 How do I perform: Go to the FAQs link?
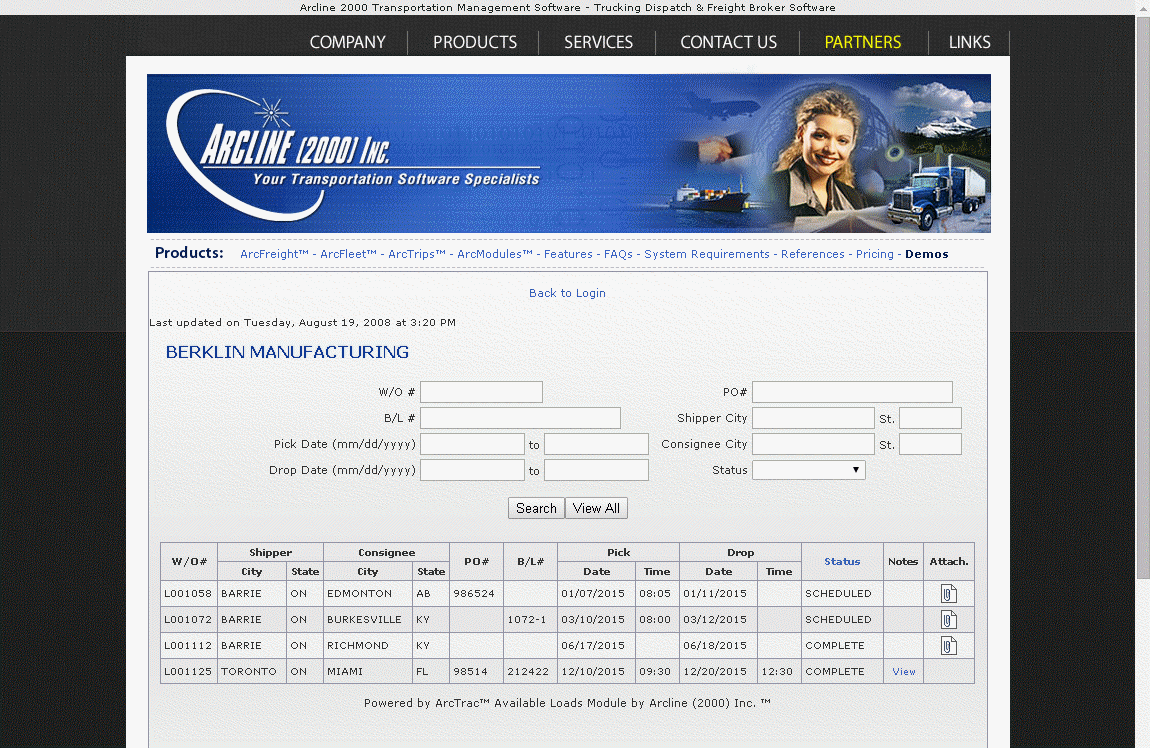click(618, 254)
